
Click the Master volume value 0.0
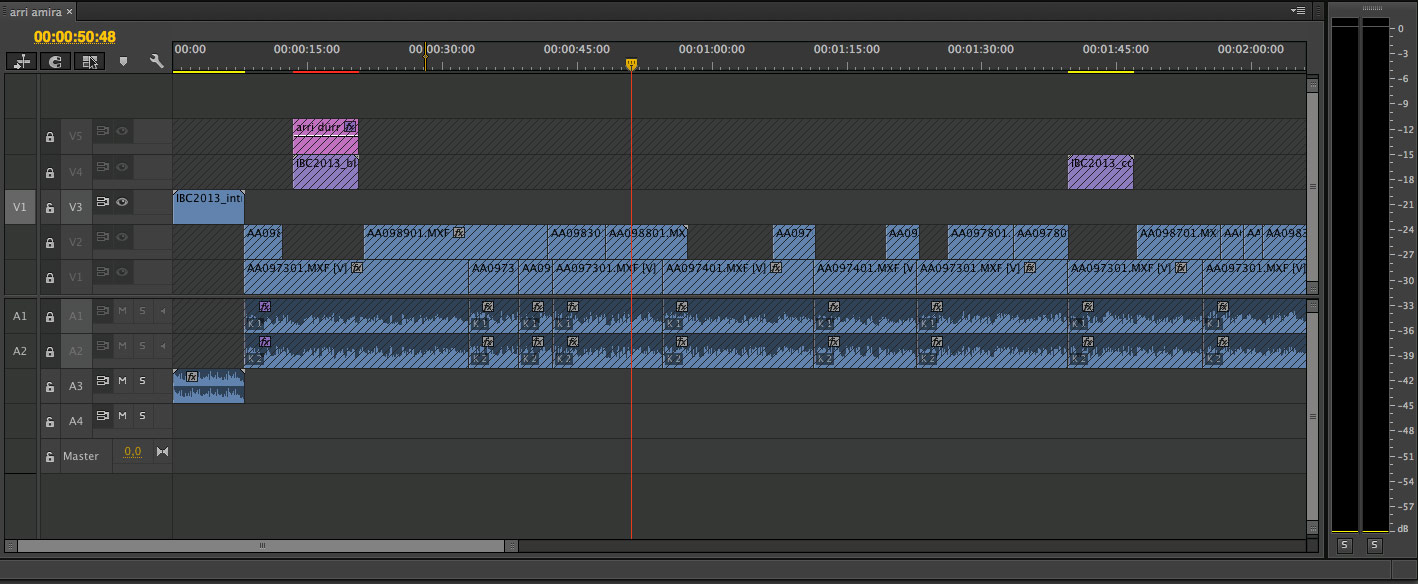[x=132, y=452]
